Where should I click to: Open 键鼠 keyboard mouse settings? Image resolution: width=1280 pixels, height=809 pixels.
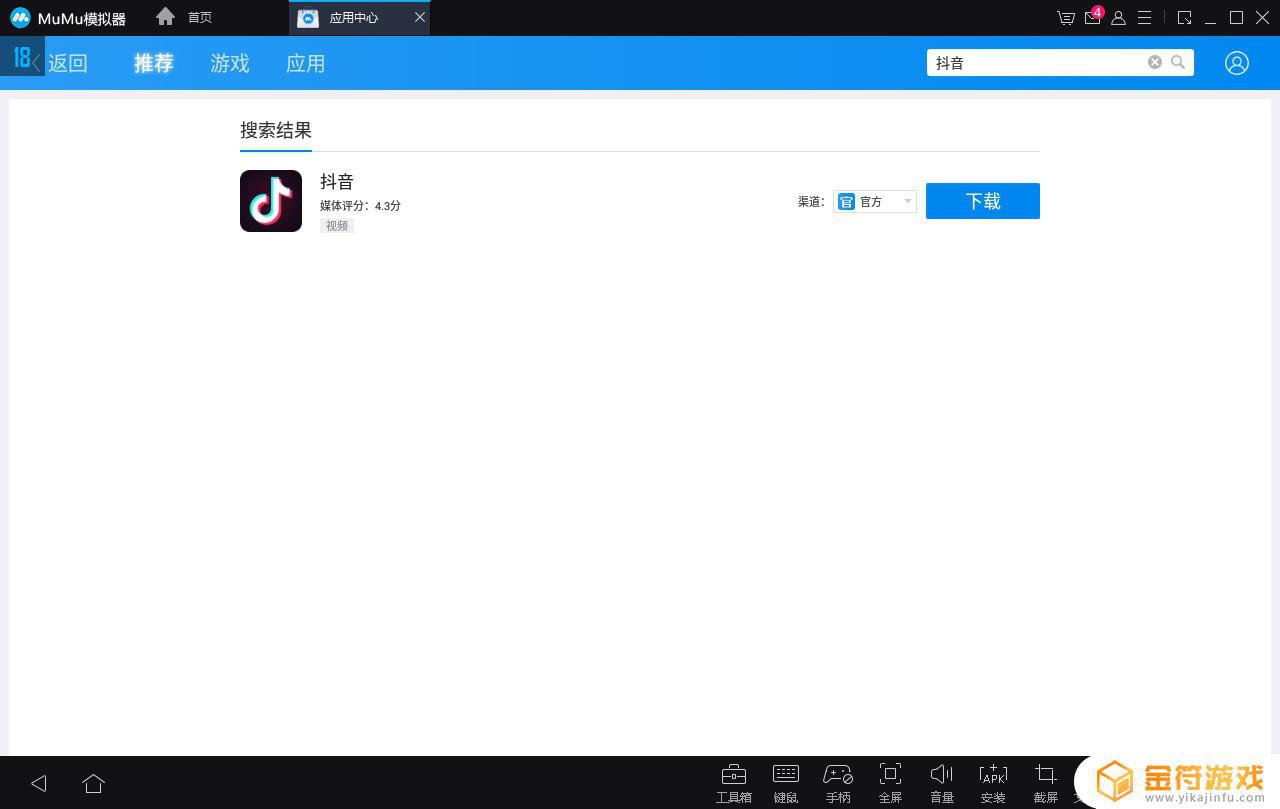click(x=786, y=783)
